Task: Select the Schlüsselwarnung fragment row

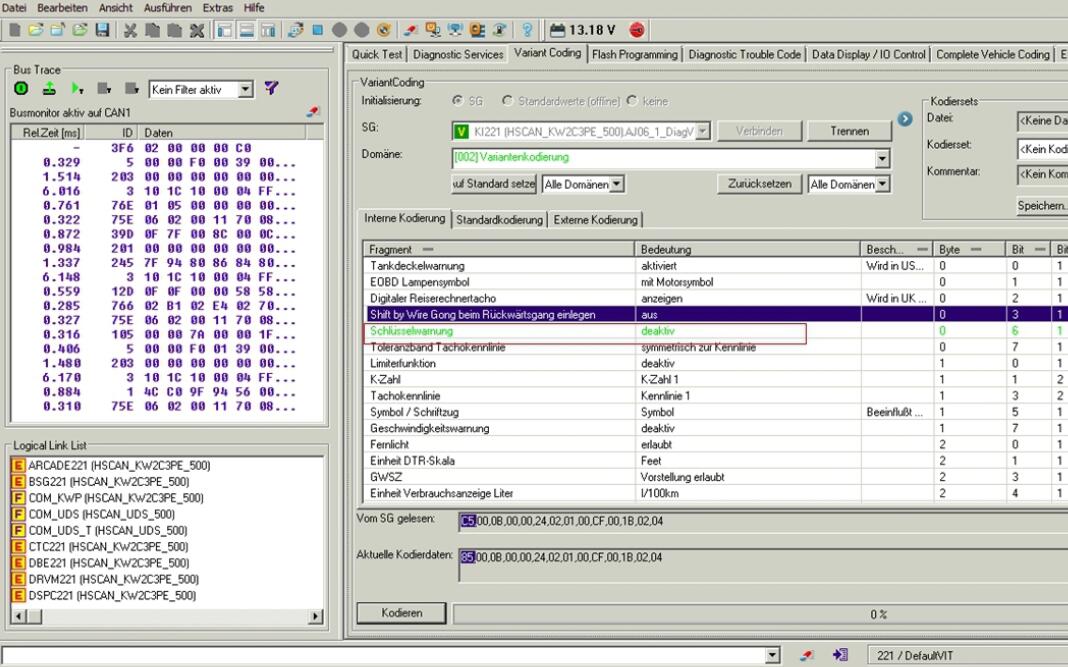Action: (x=715, y=331)
